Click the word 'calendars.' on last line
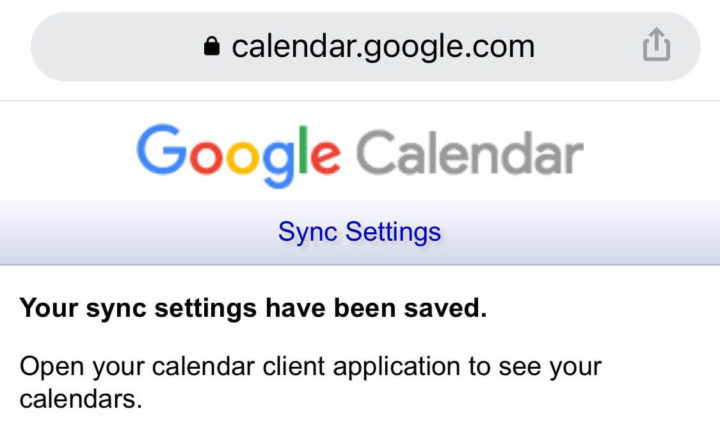 tap(81, 399)
